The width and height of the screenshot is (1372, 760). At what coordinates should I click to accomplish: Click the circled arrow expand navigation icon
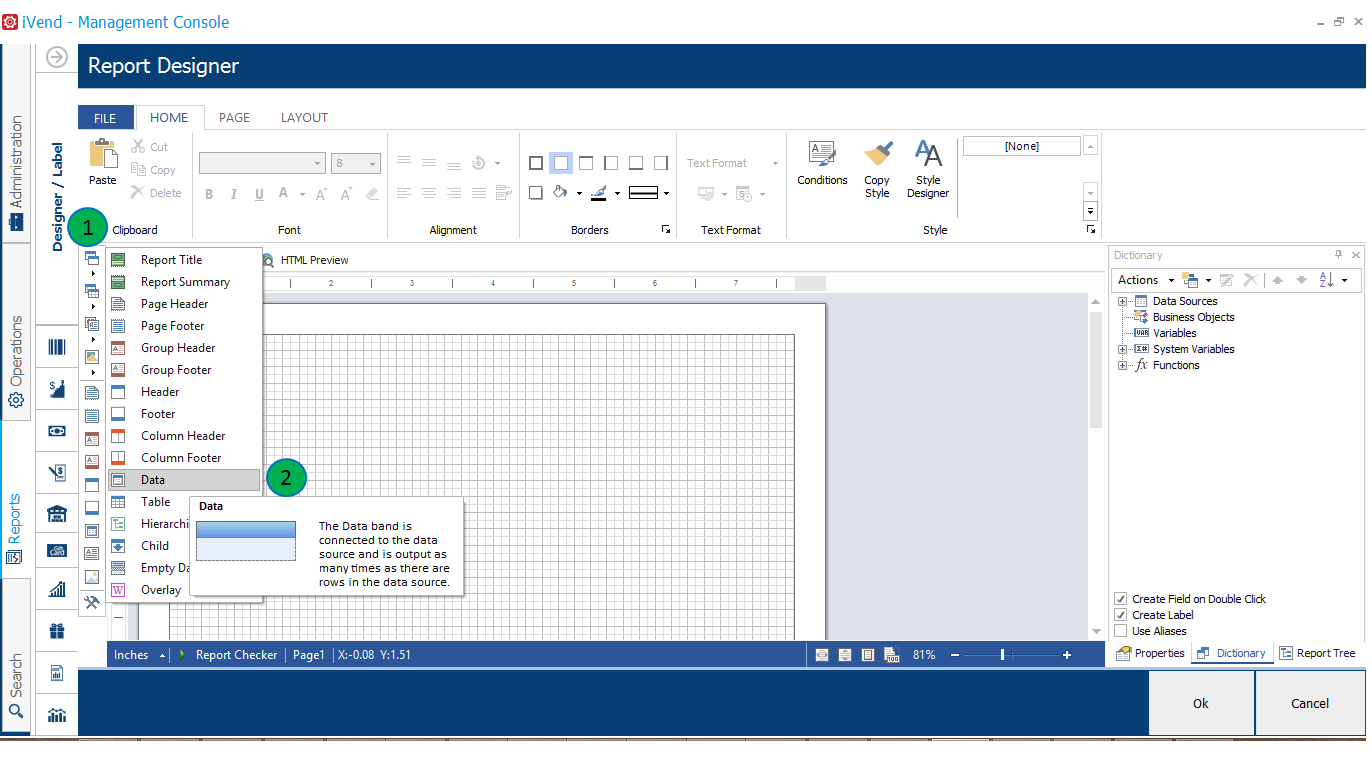57,57
